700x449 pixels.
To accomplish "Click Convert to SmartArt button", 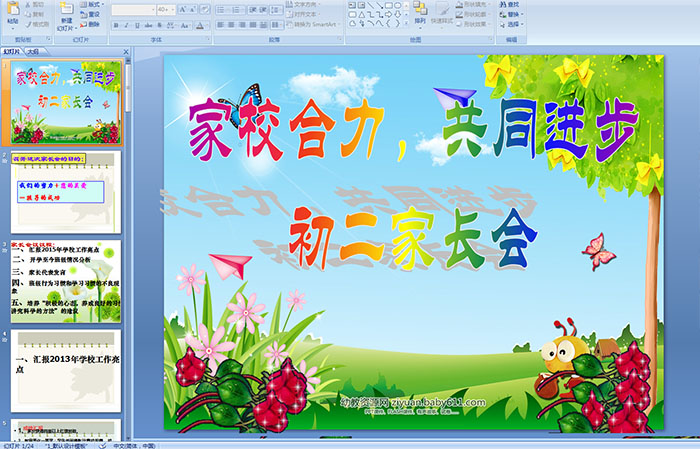I will click(x=313, y=24).
